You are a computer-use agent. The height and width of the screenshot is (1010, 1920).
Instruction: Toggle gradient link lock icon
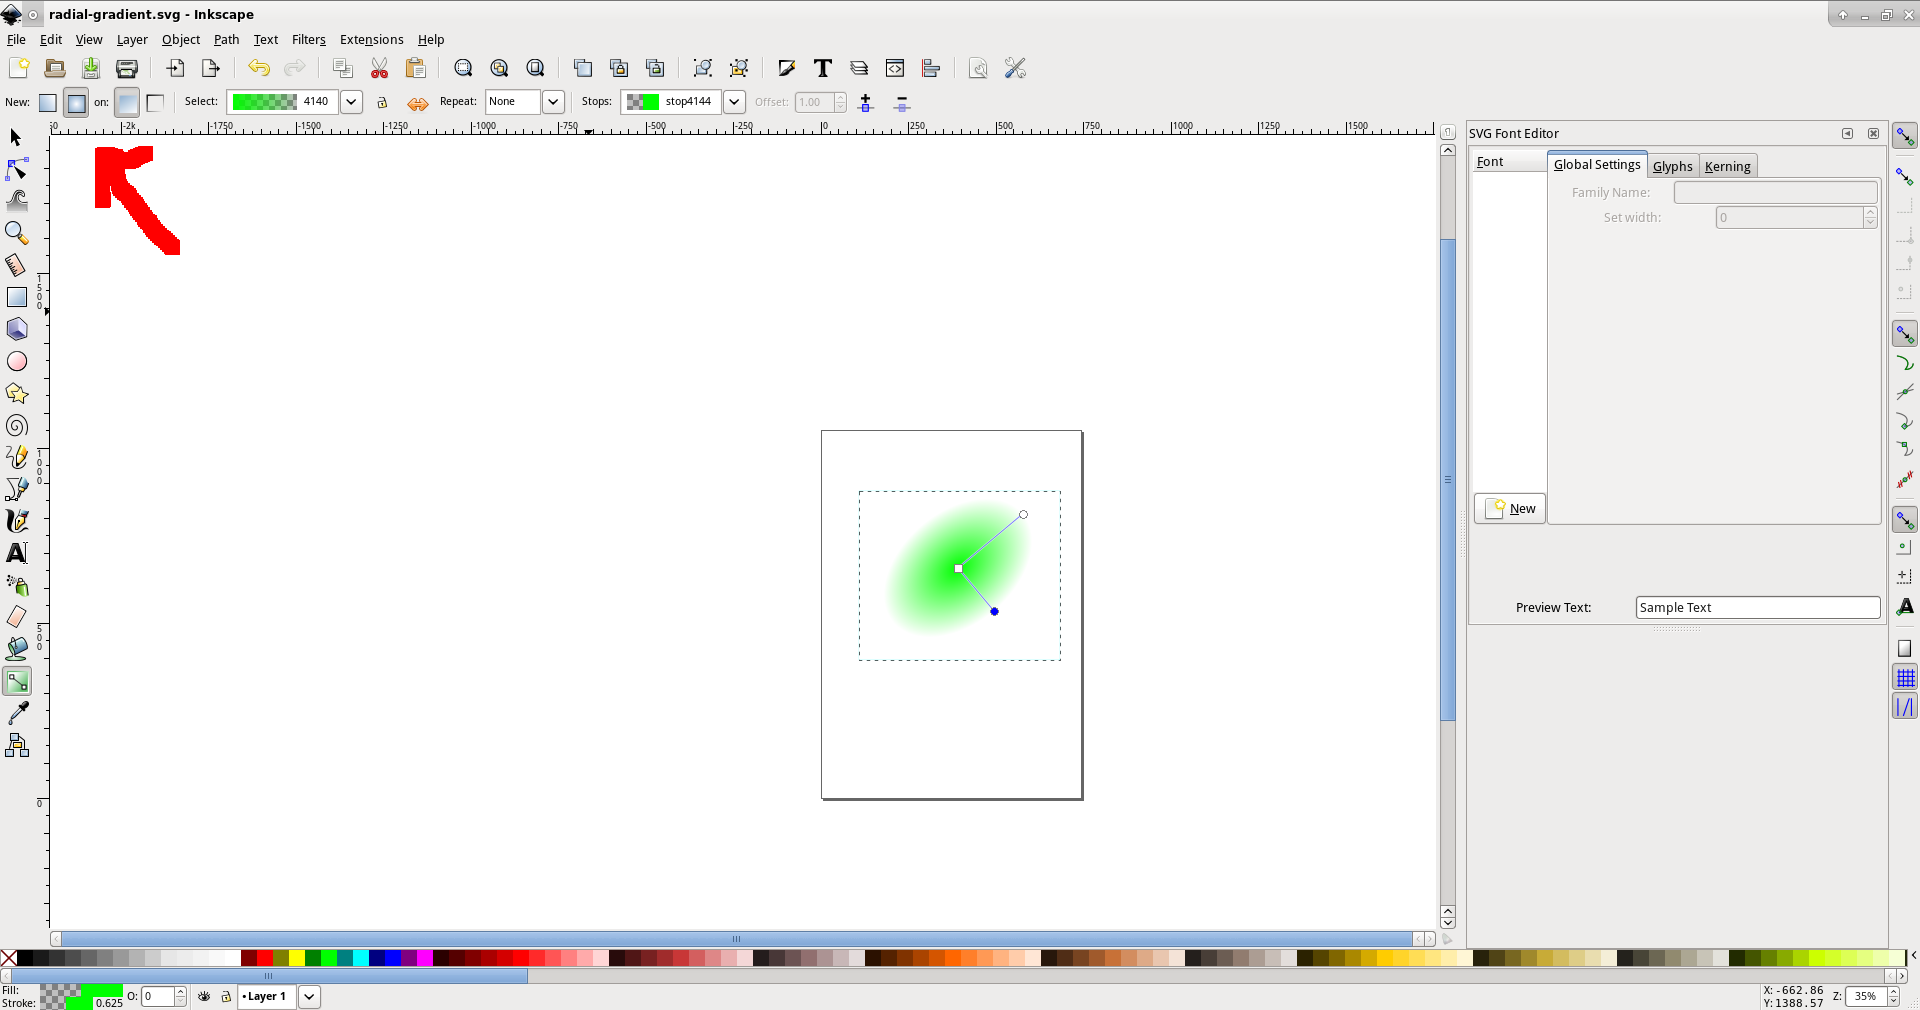point(382,102)
